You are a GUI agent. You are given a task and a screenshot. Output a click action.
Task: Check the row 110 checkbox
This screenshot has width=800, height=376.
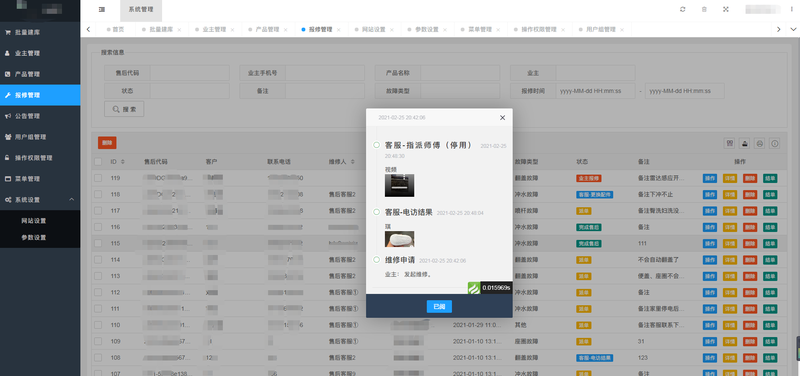pos(98,325)
